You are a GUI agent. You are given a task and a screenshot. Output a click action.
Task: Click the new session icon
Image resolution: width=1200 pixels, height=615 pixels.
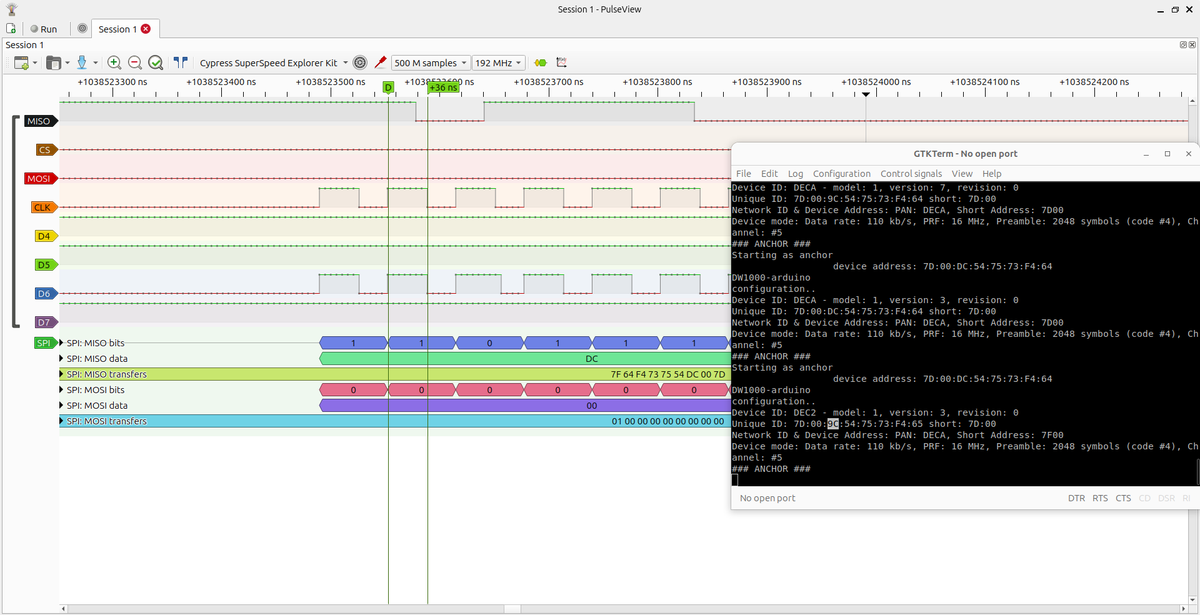coord(11,29)
